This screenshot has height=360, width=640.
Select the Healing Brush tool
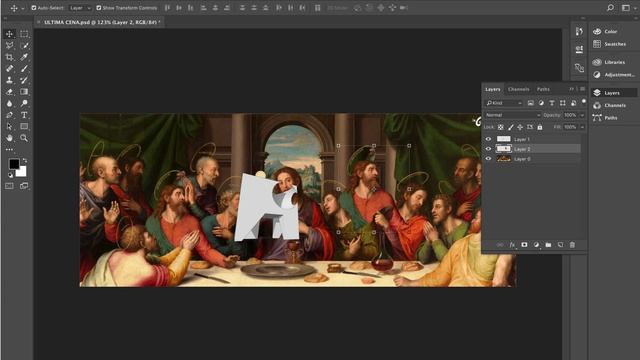coord(9,69)
